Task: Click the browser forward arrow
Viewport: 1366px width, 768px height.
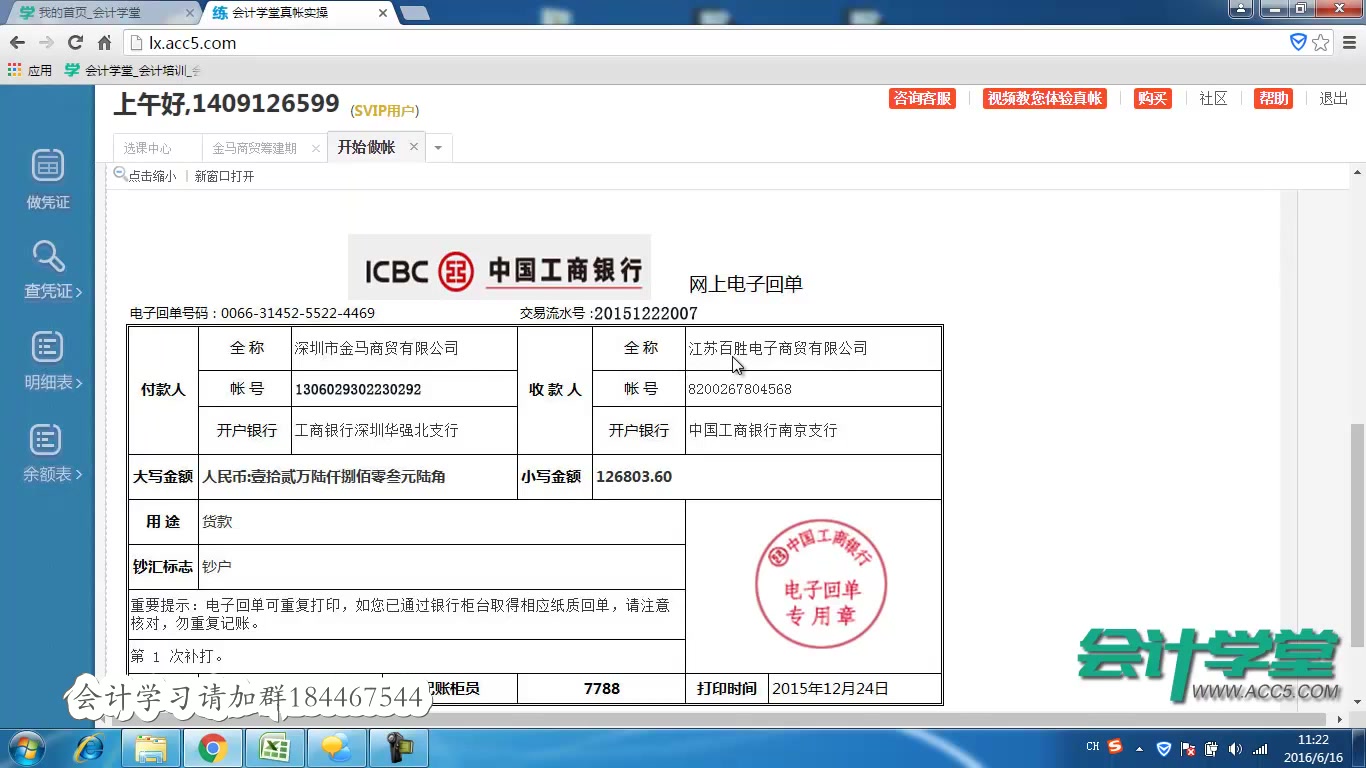Action: tap(46, 43)
